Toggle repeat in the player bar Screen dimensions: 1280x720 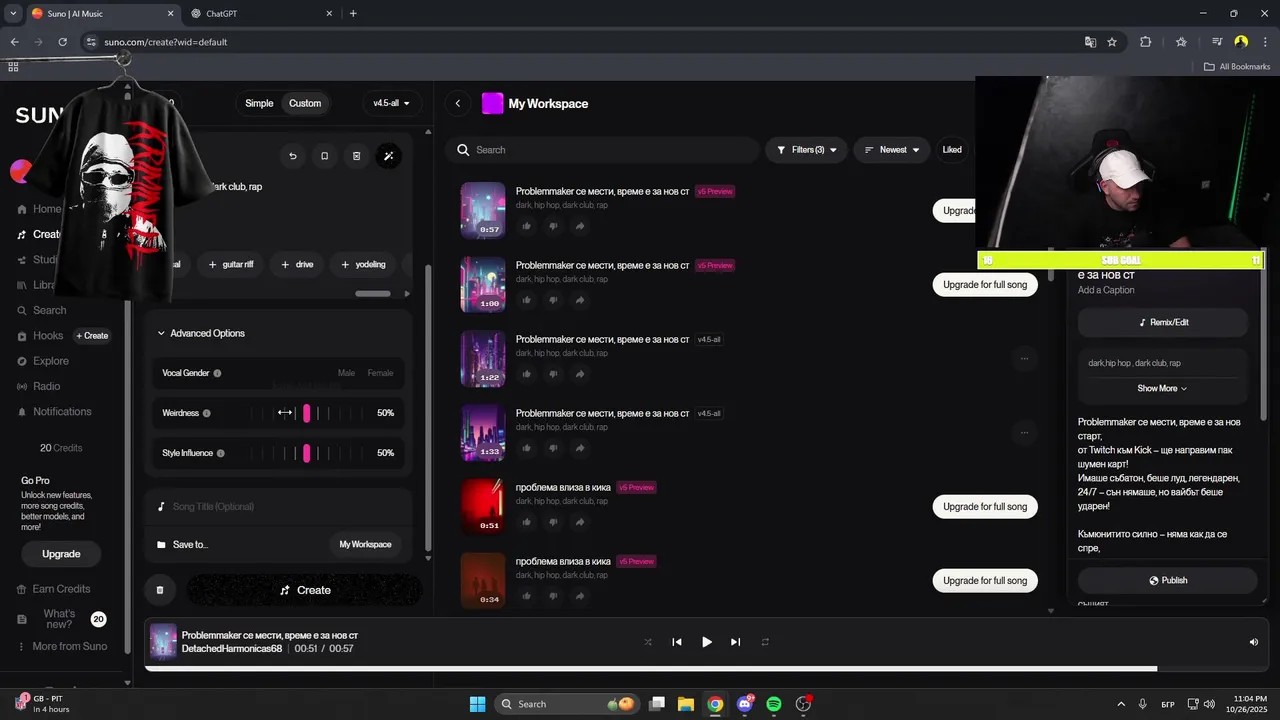coord(765,642)
